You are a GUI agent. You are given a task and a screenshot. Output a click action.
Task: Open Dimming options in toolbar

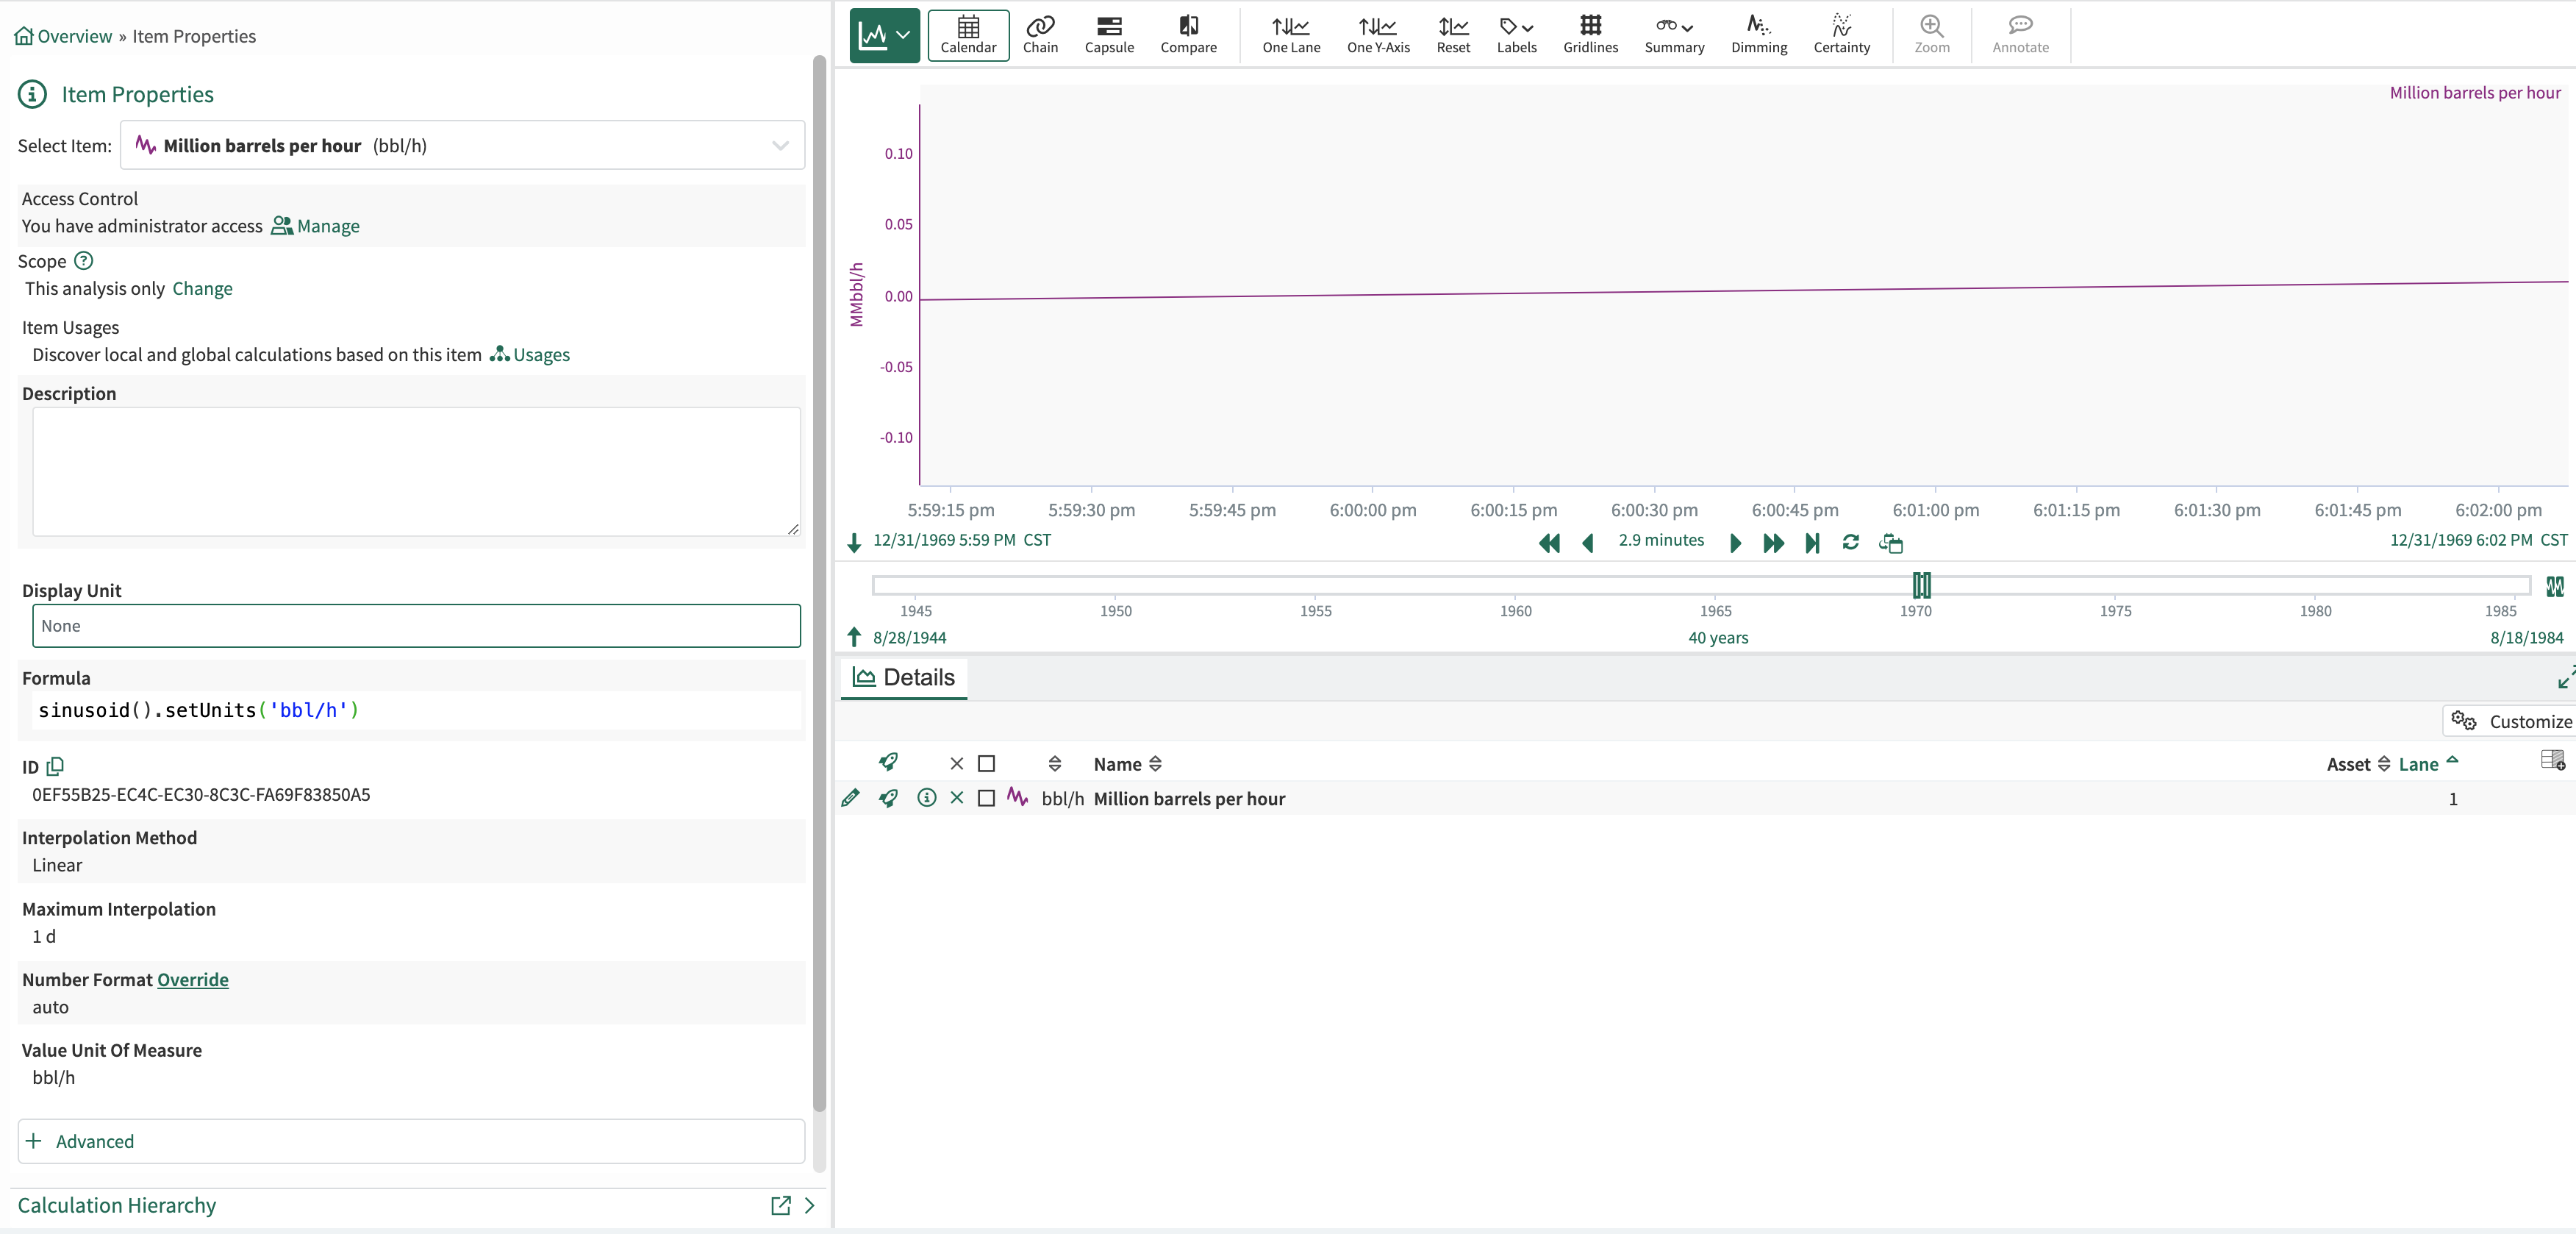[x=1758, y=34]
